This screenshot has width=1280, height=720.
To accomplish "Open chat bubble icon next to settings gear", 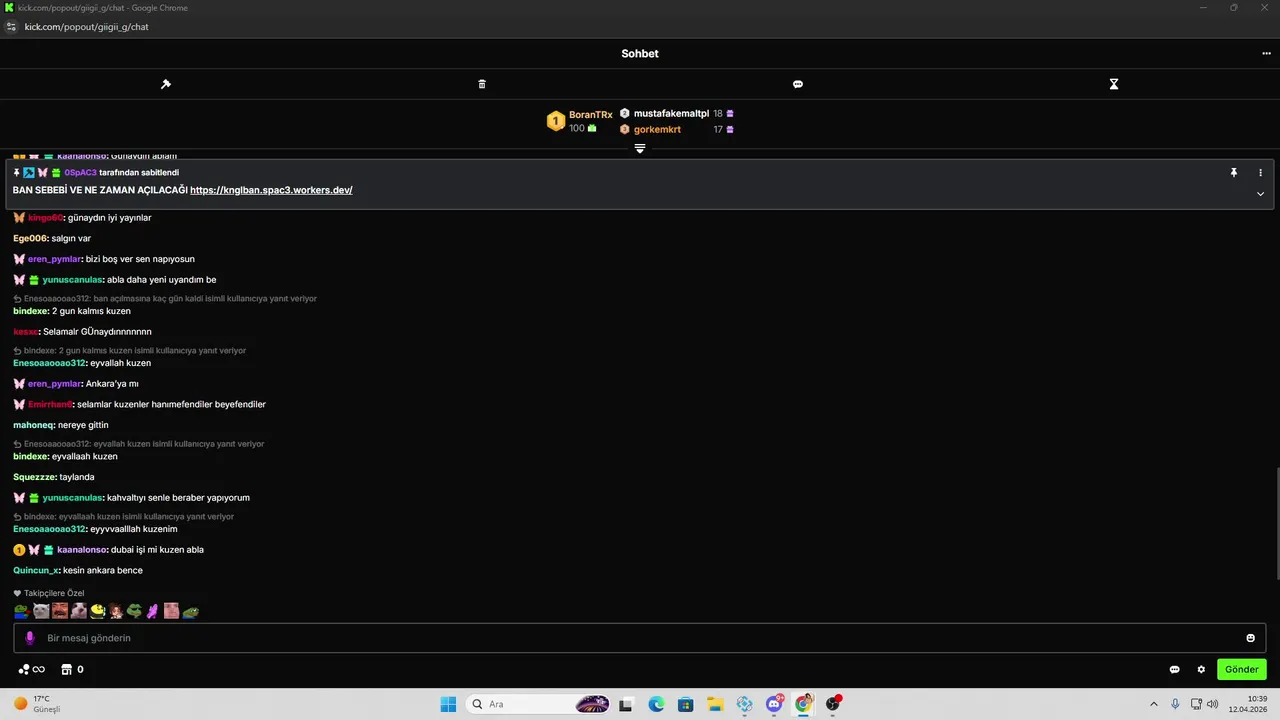I will click(1175, 670).
